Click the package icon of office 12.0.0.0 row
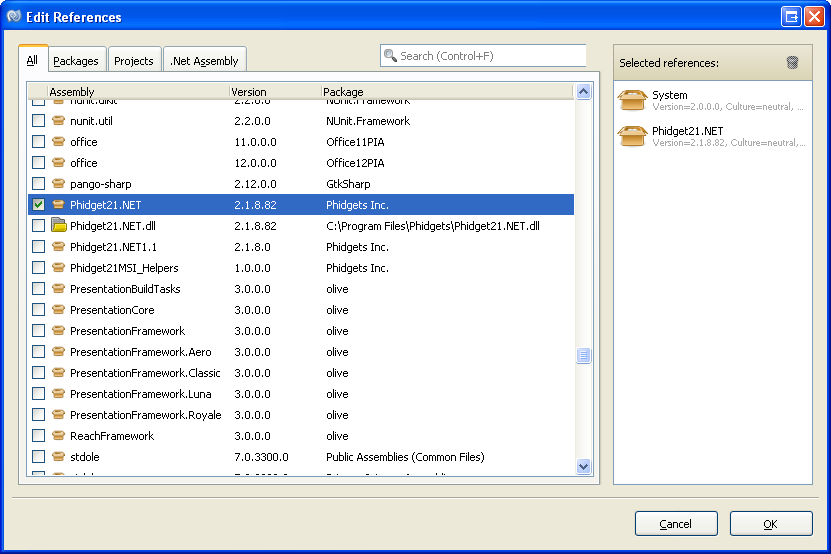Viewport: 831px width, 554px height. point(59,163)
